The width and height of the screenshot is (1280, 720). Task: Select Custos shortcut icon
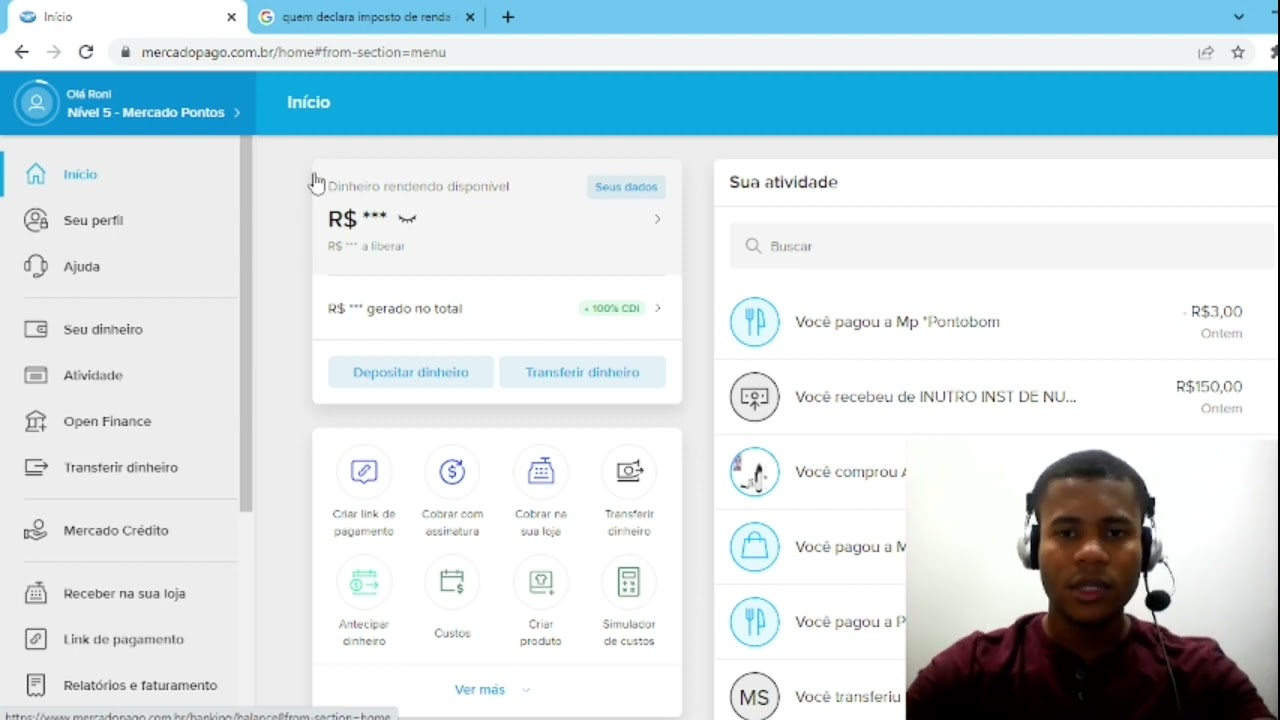(452, 582)
